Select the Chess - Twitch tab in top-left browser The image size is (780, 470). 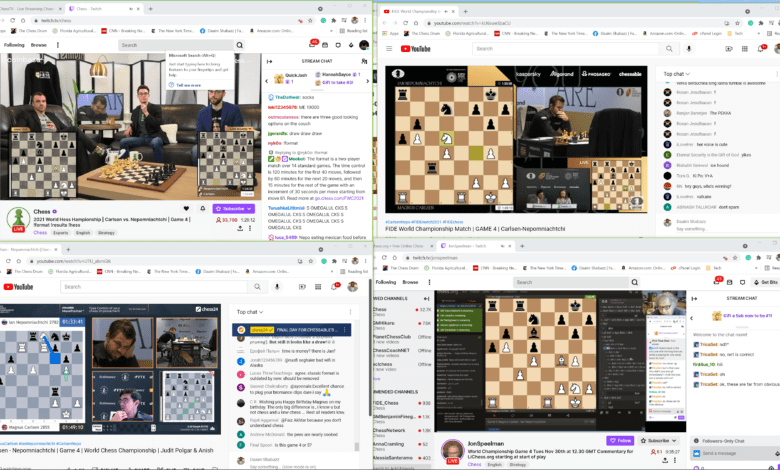point(102,8)
